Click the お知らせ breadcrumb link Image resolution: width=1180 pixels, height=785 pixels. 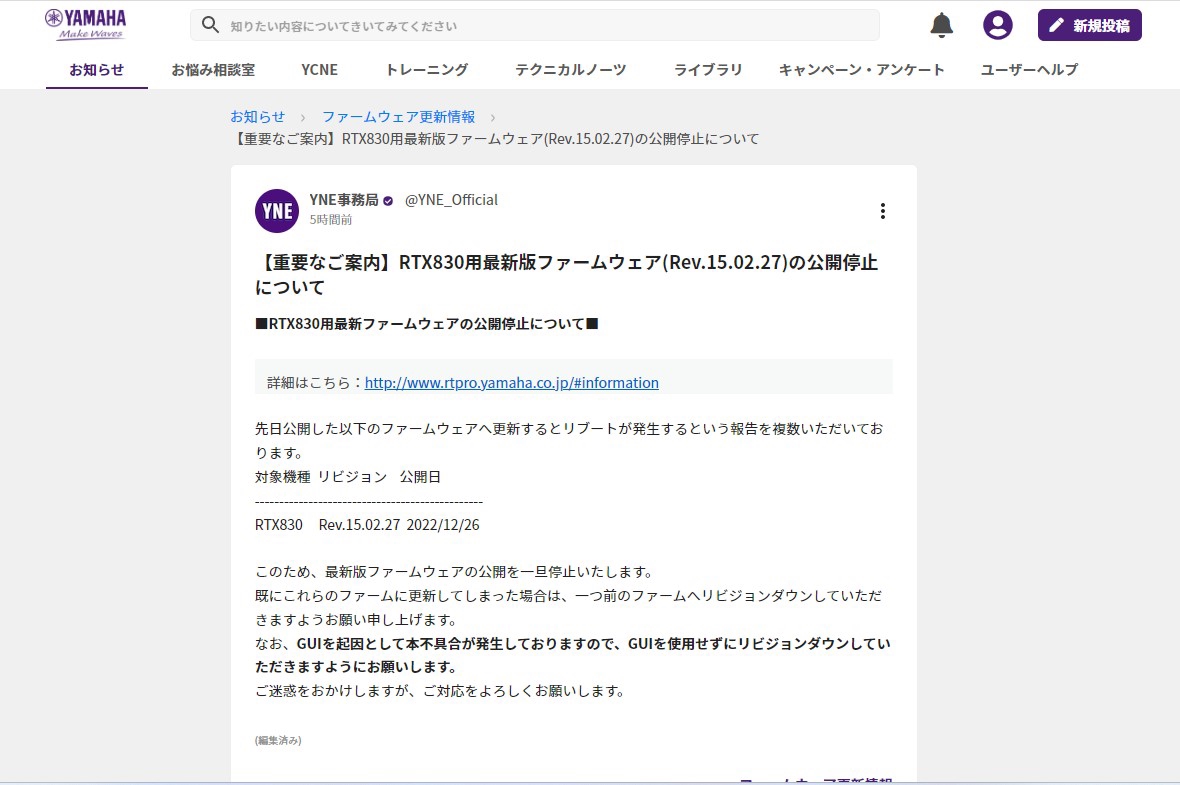tap(258, 117)
